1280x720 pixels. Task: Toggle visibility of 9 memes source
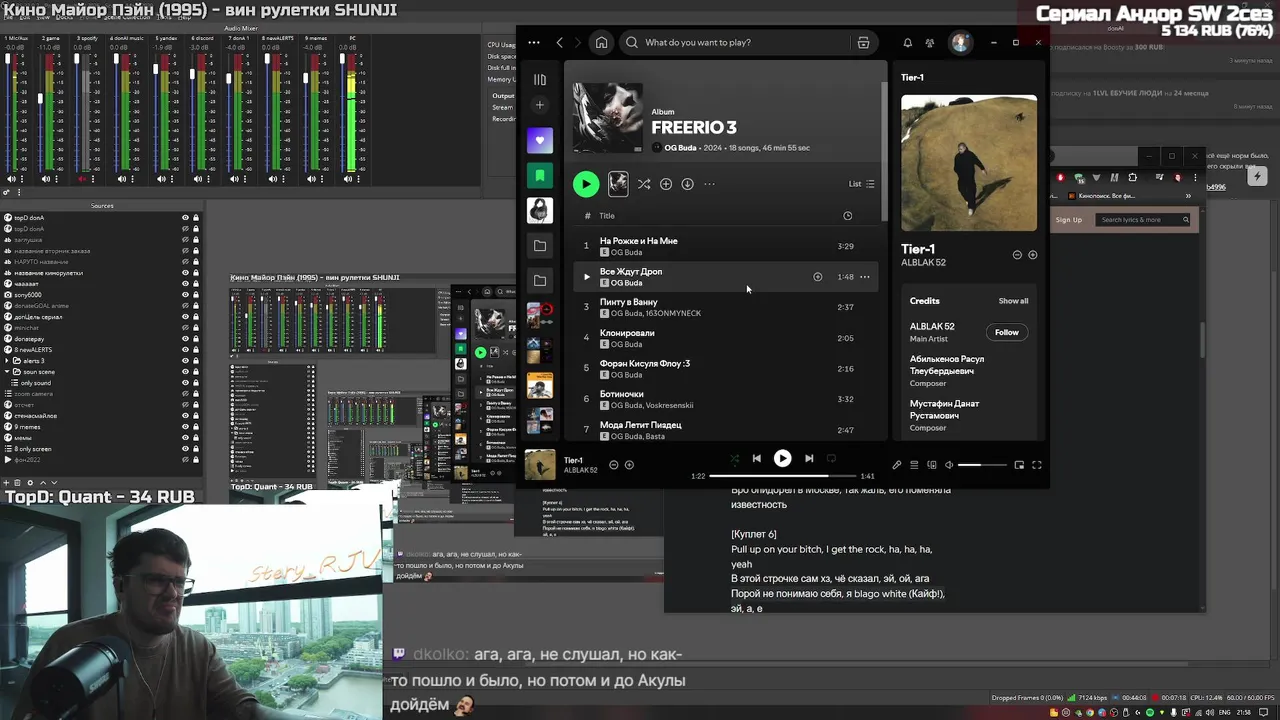coord(185,427)
